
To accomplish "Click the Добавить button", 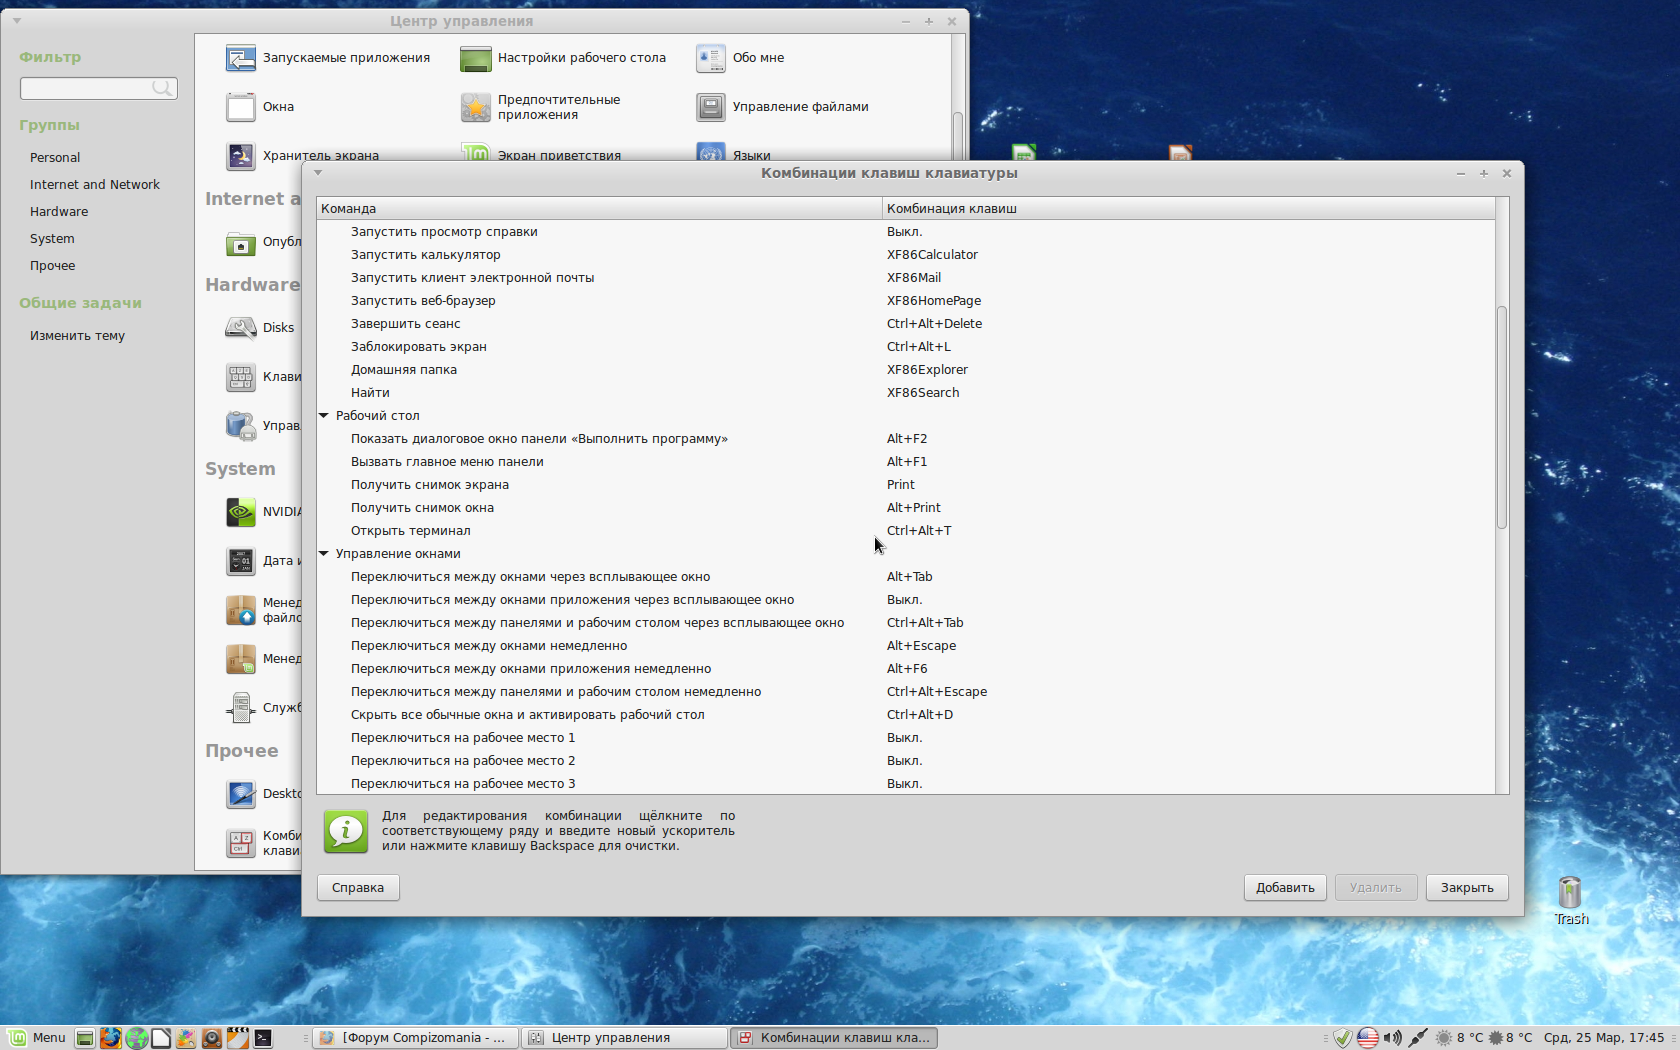I will click(1285, 888).
